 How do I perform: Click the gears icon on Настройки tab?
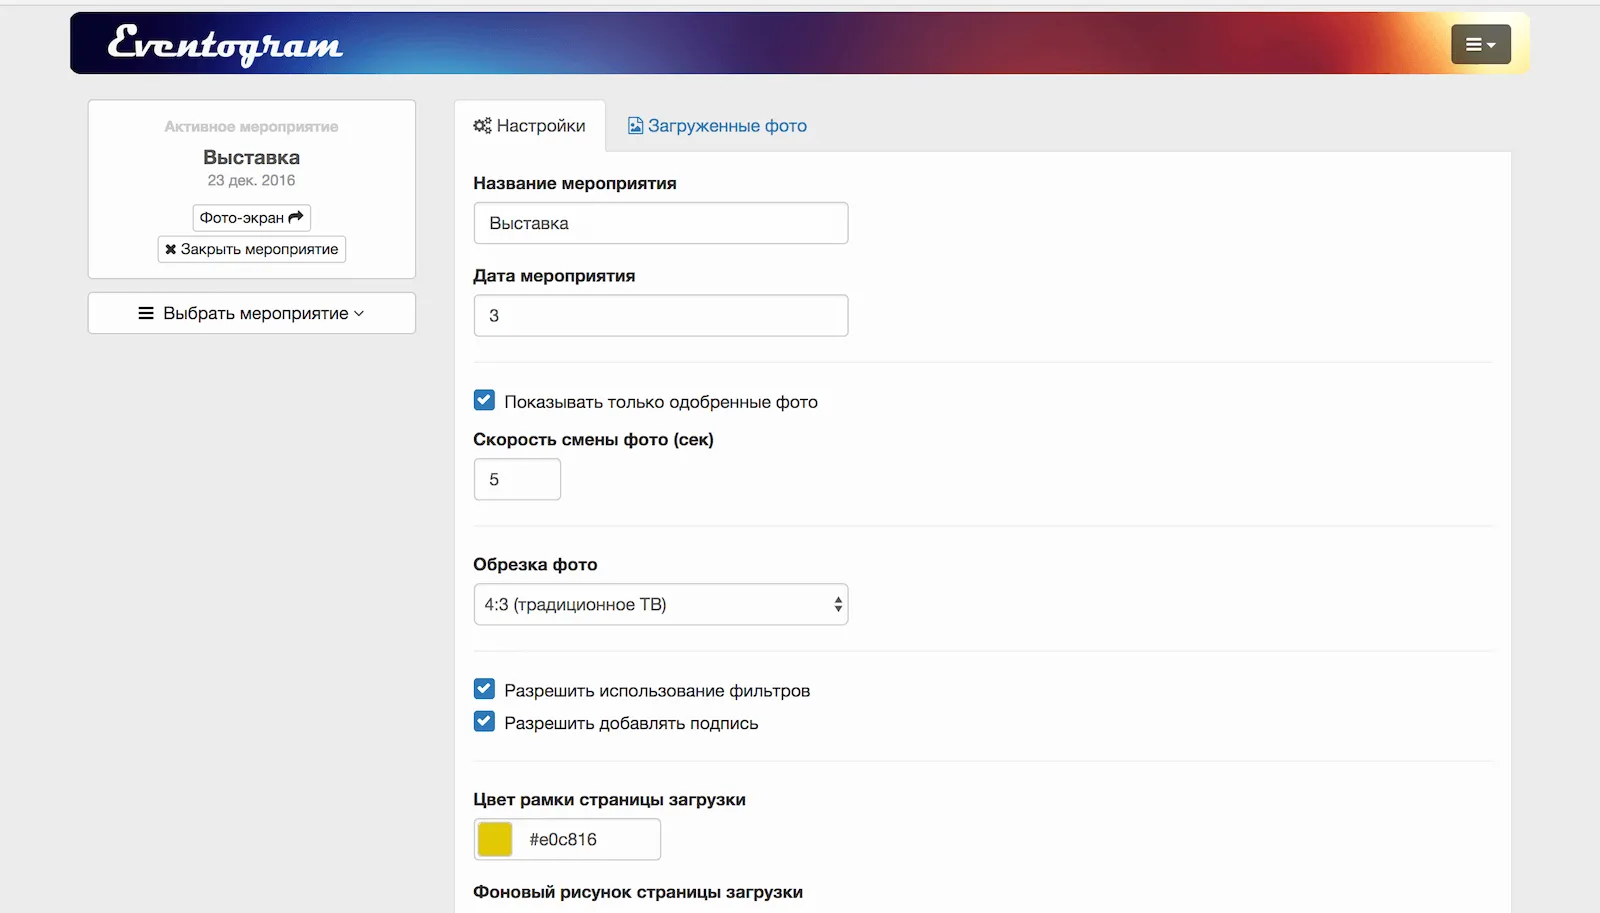pos(482,126)
